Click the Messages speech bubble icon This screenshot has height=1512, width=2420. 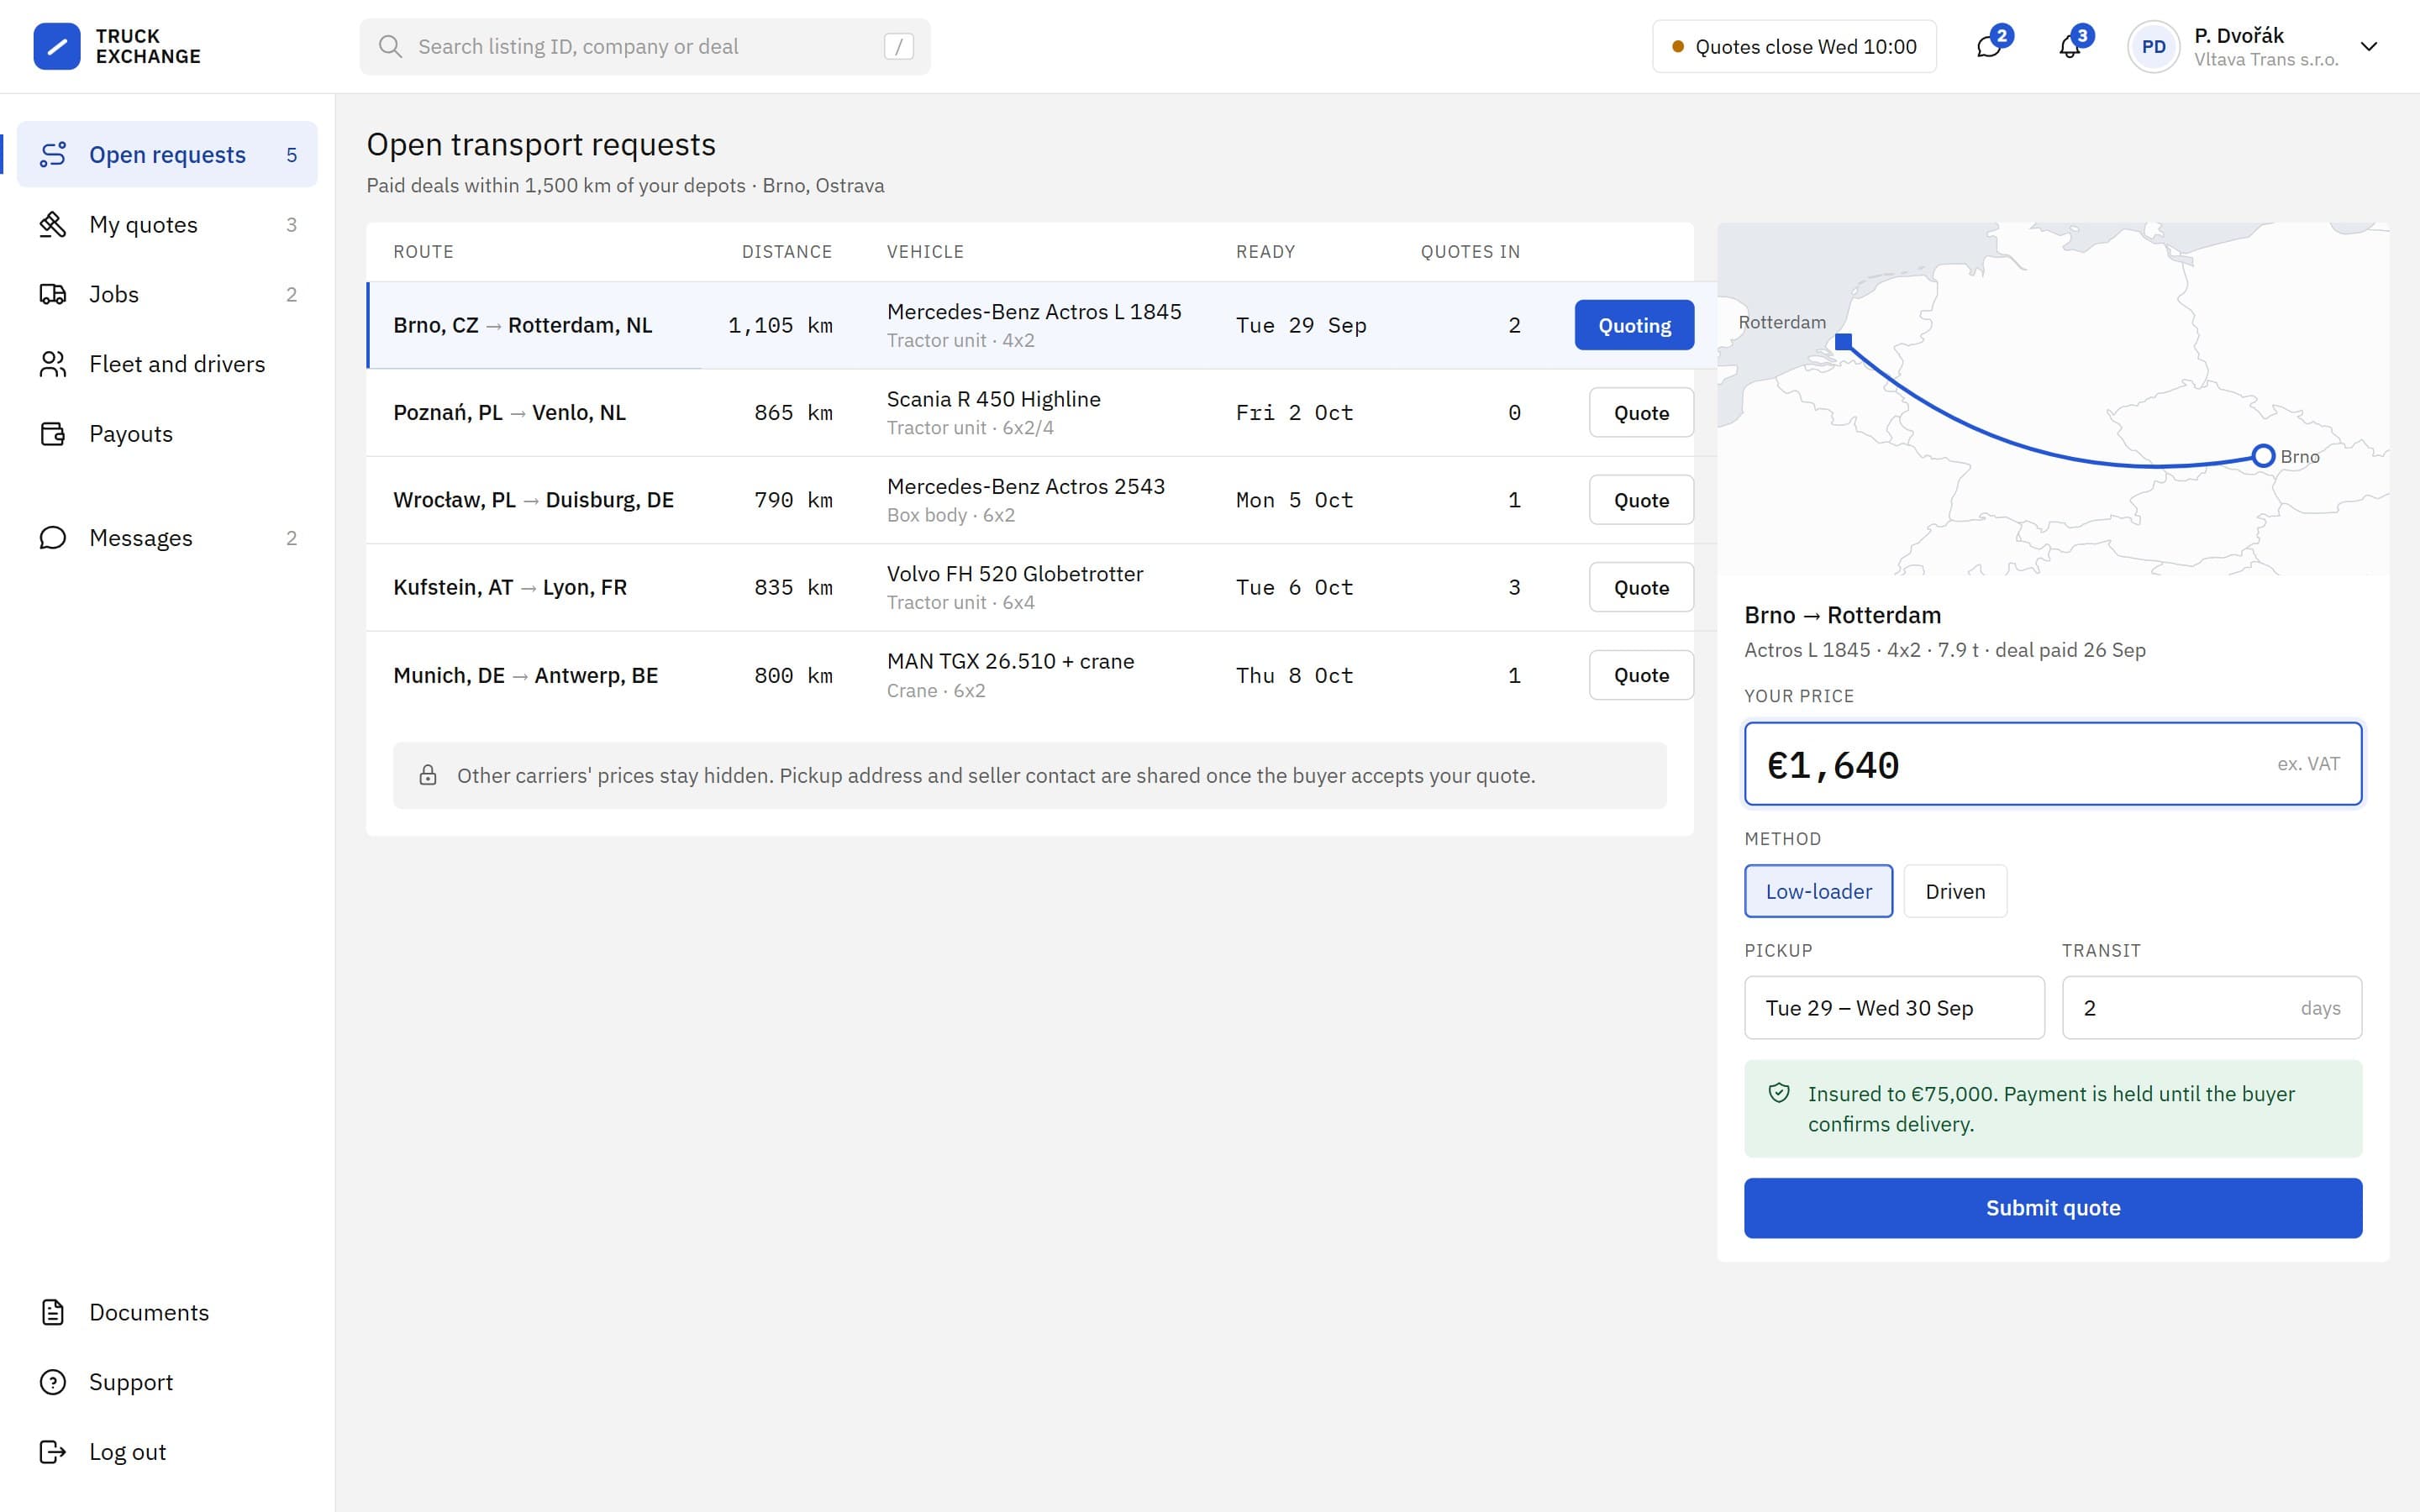[53, 538]
